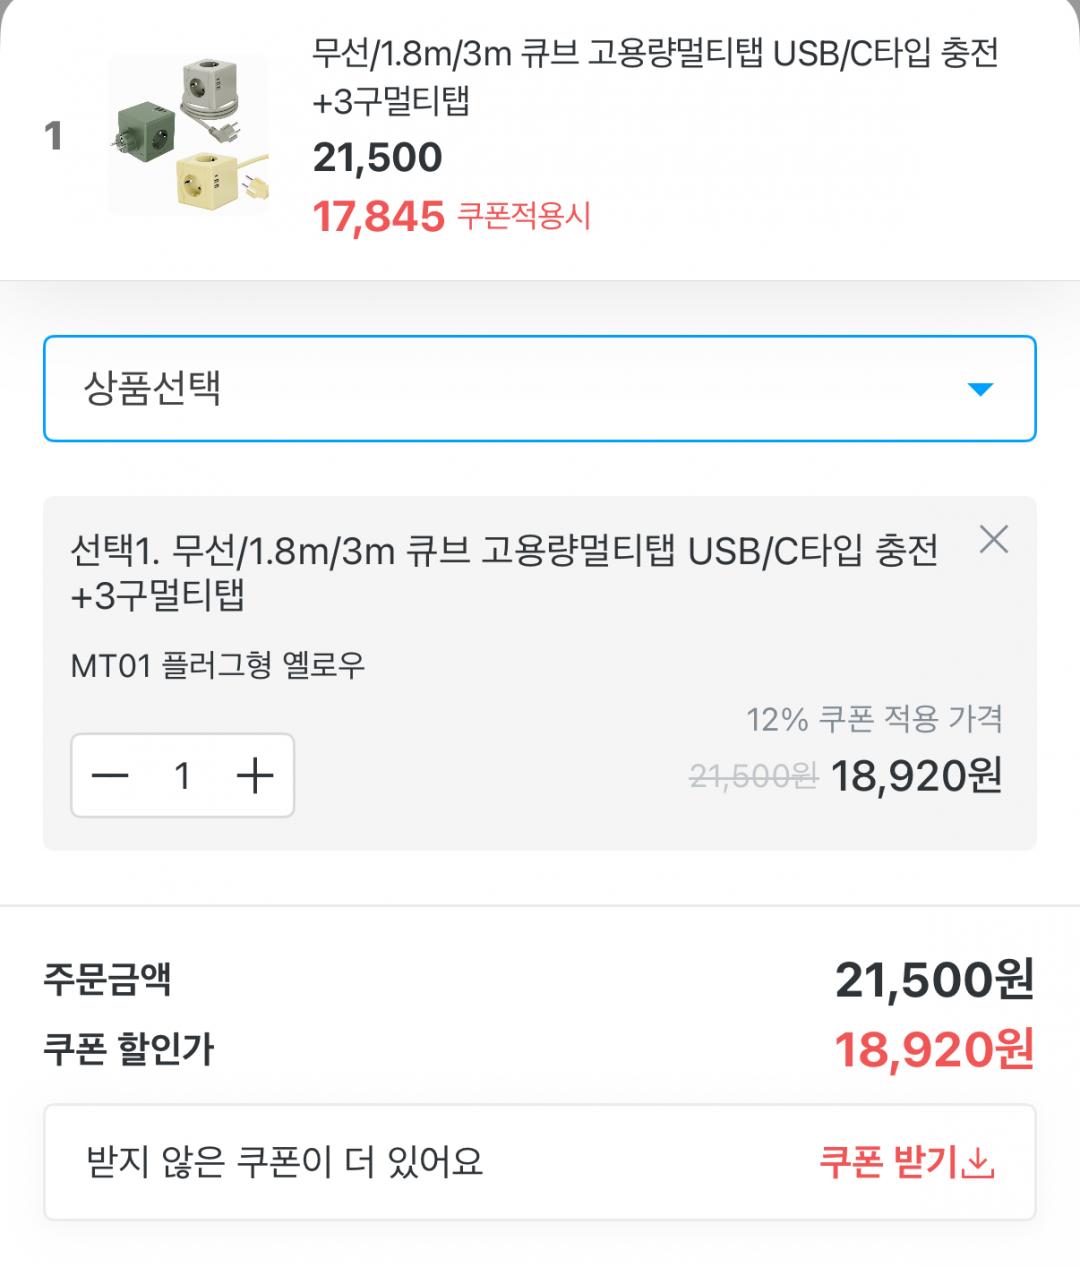Viewport: 1080px width, 1267px height.
Task: Click the product title at the top
Action: [x=655, y=76]
